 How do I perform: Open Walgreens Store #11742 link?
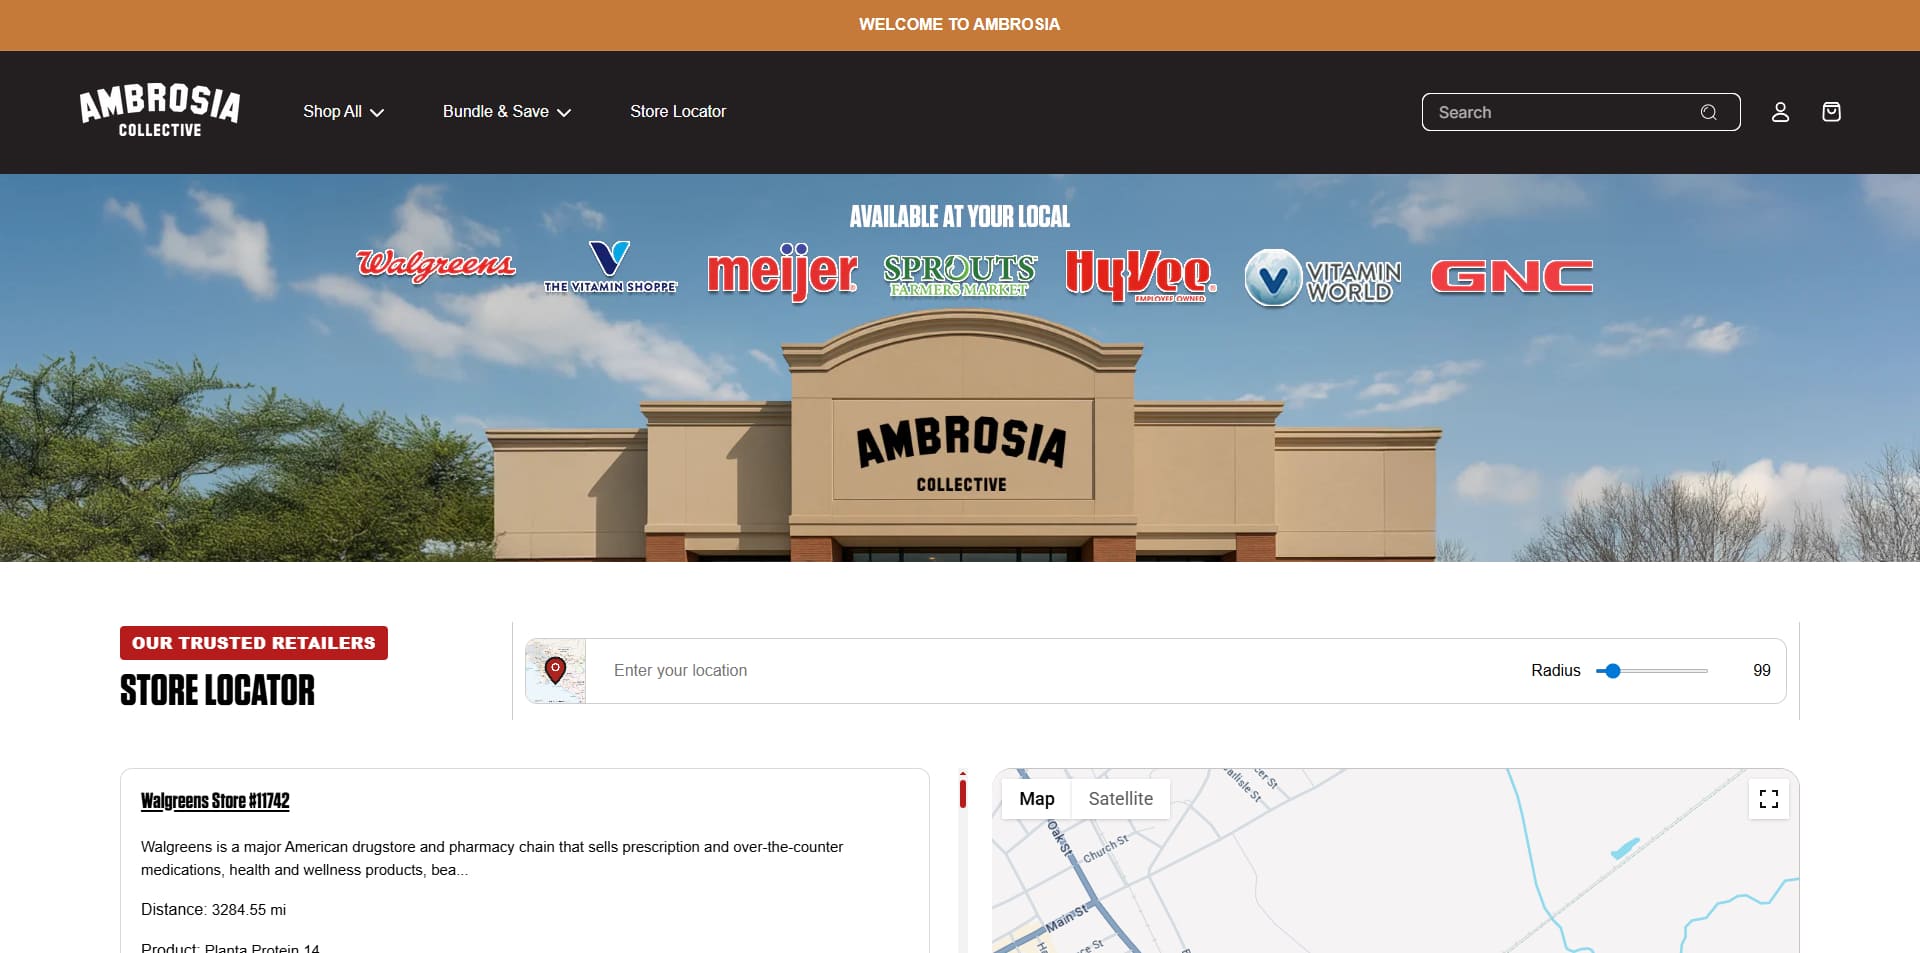(215, 801)
